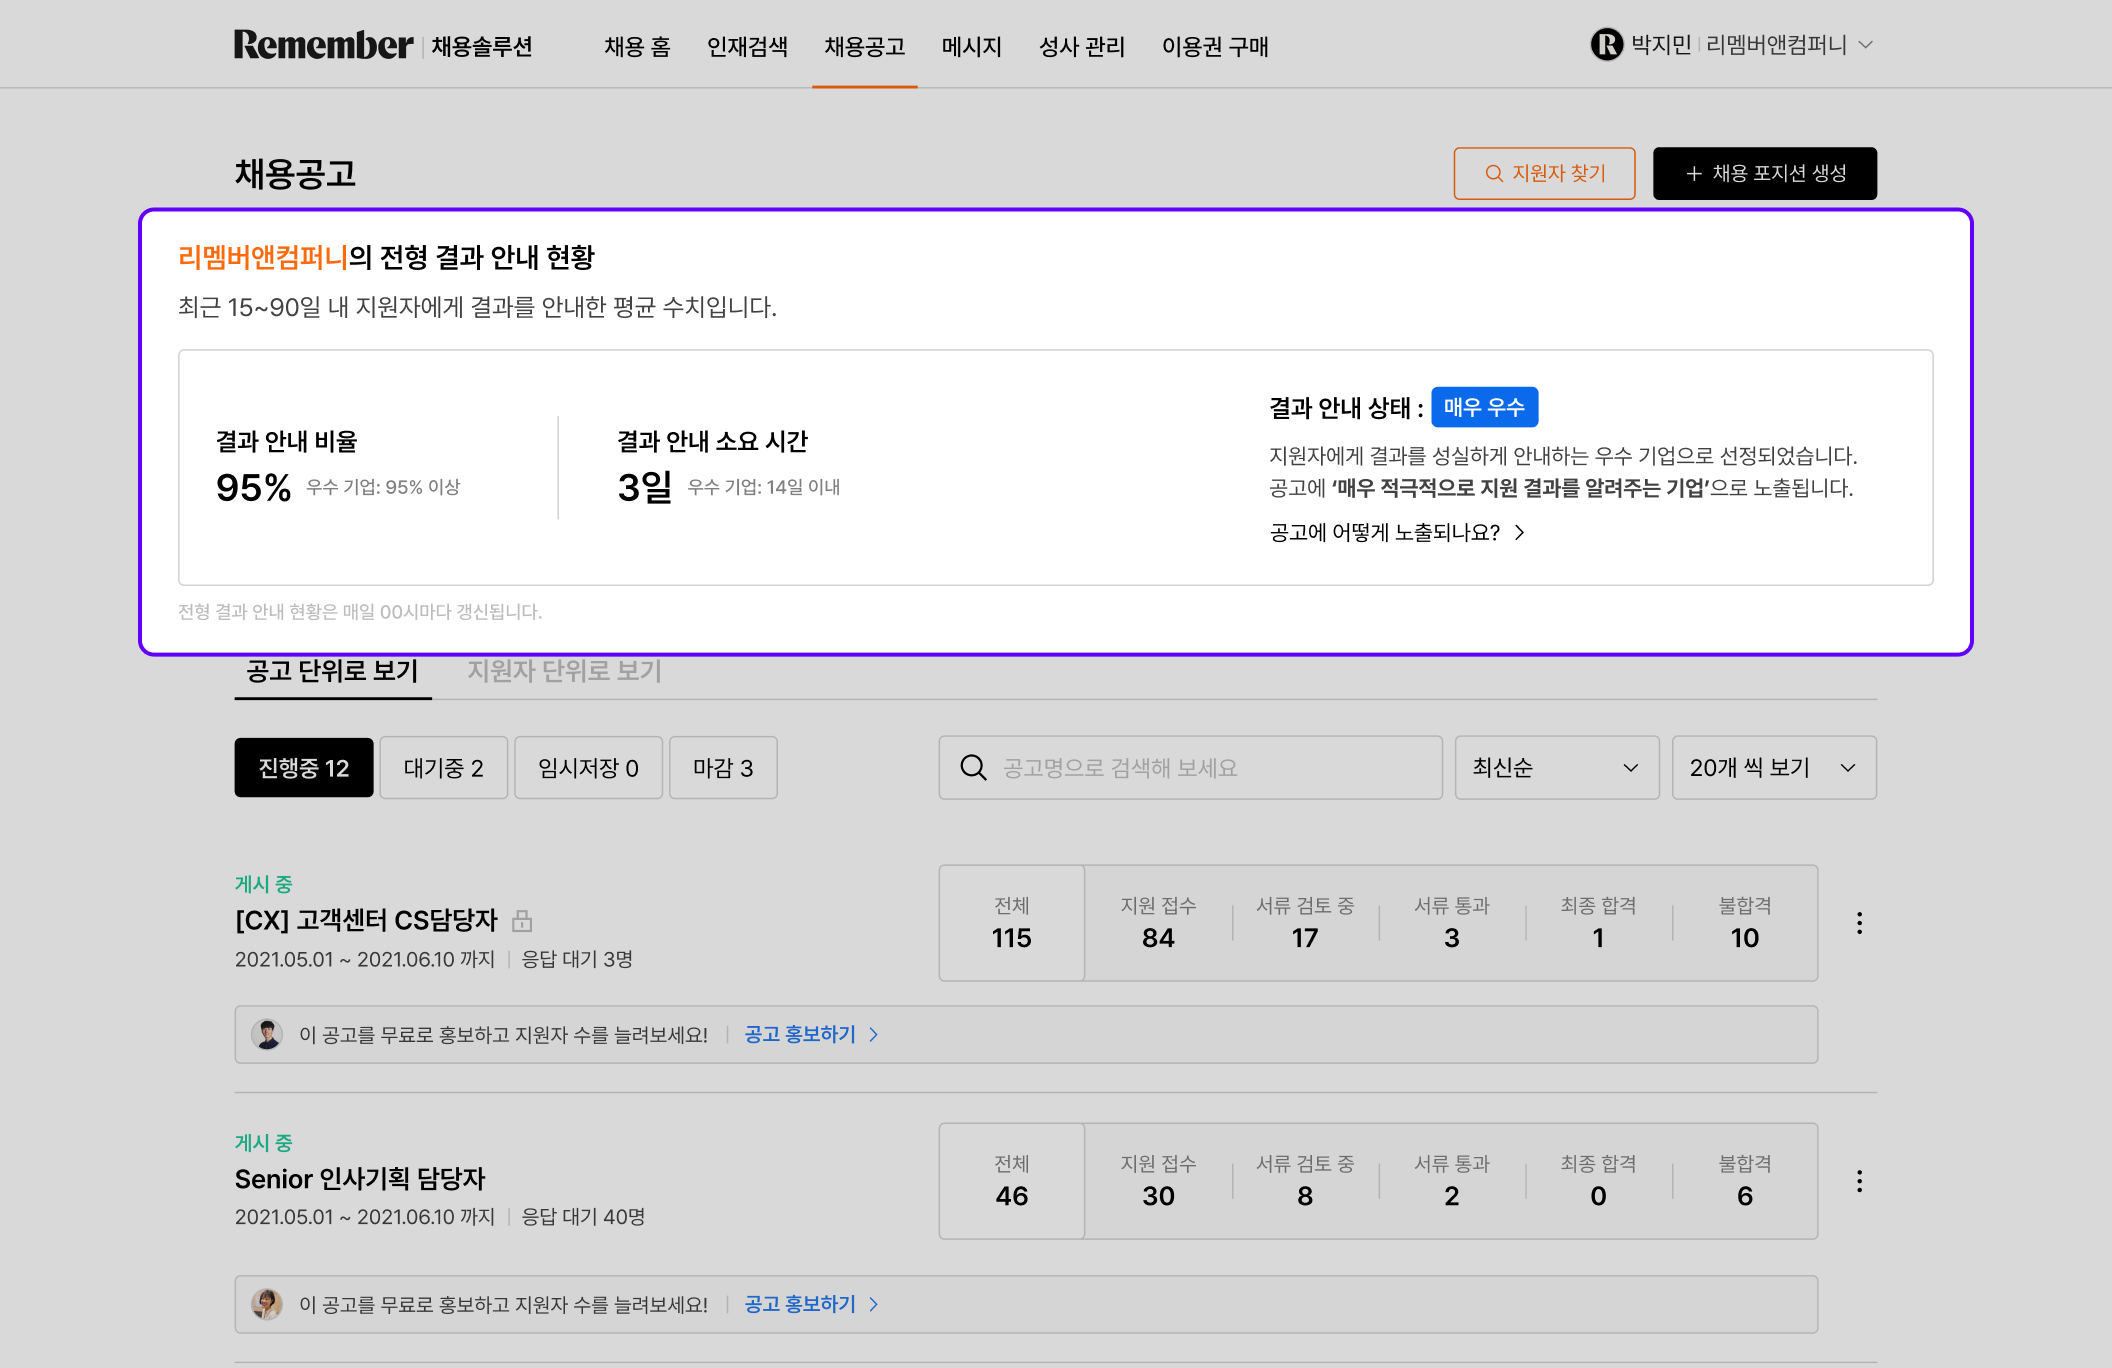Click the 95% 결과 안내 비율 value
Image resolution: width=2112 pixels, height=1368 pixels.
pyautogui.click(x=253, y=488)
